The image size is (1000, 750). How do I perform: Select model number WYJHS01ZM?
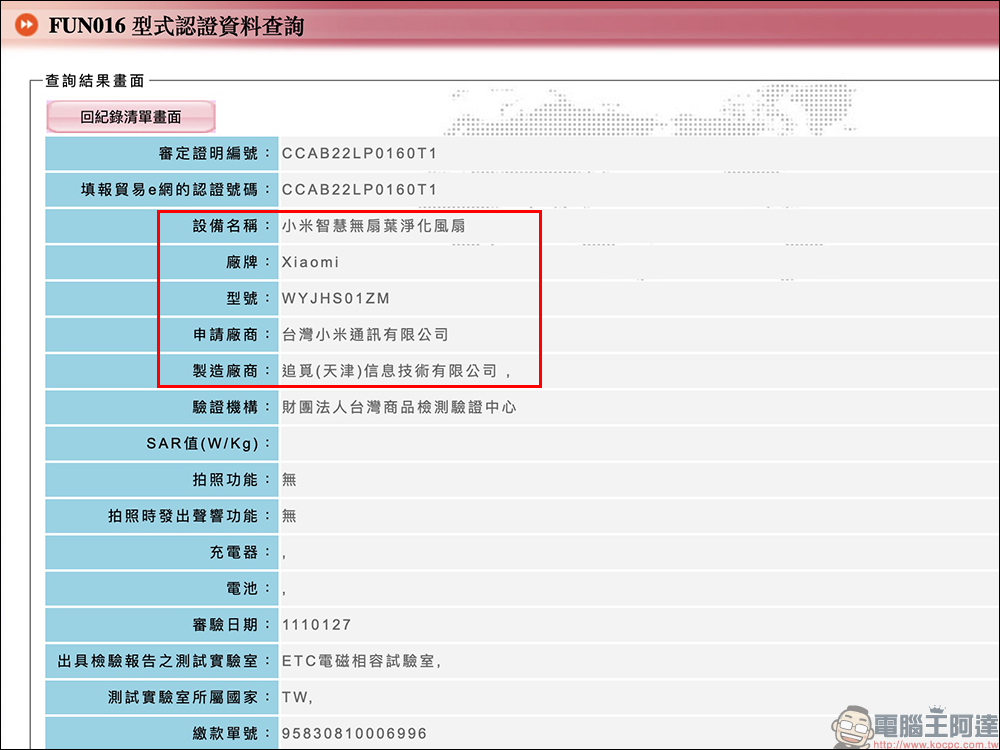pyautogui.click(x=336, y=298)
